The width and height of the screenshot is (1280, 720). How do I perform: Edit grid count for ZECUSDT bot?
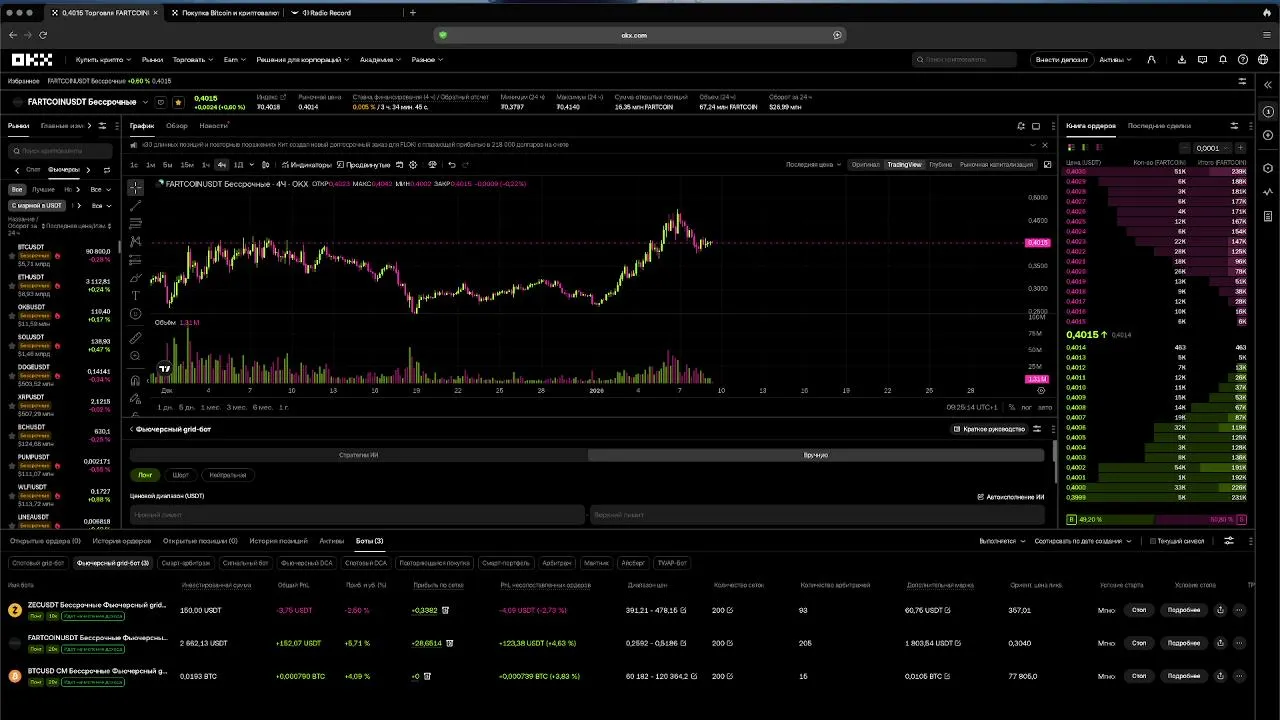click(x=729, y=610)
